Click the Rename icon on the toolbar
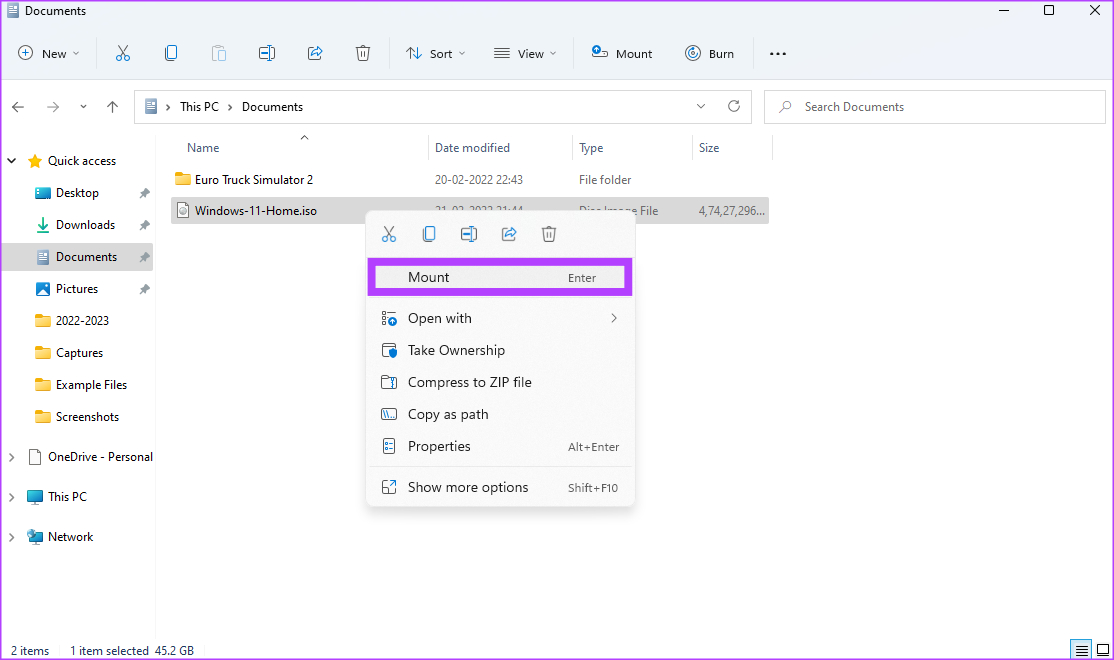The height and width of the screenshot is (660, 1114). pyautogui.click(x=267, y=53)
